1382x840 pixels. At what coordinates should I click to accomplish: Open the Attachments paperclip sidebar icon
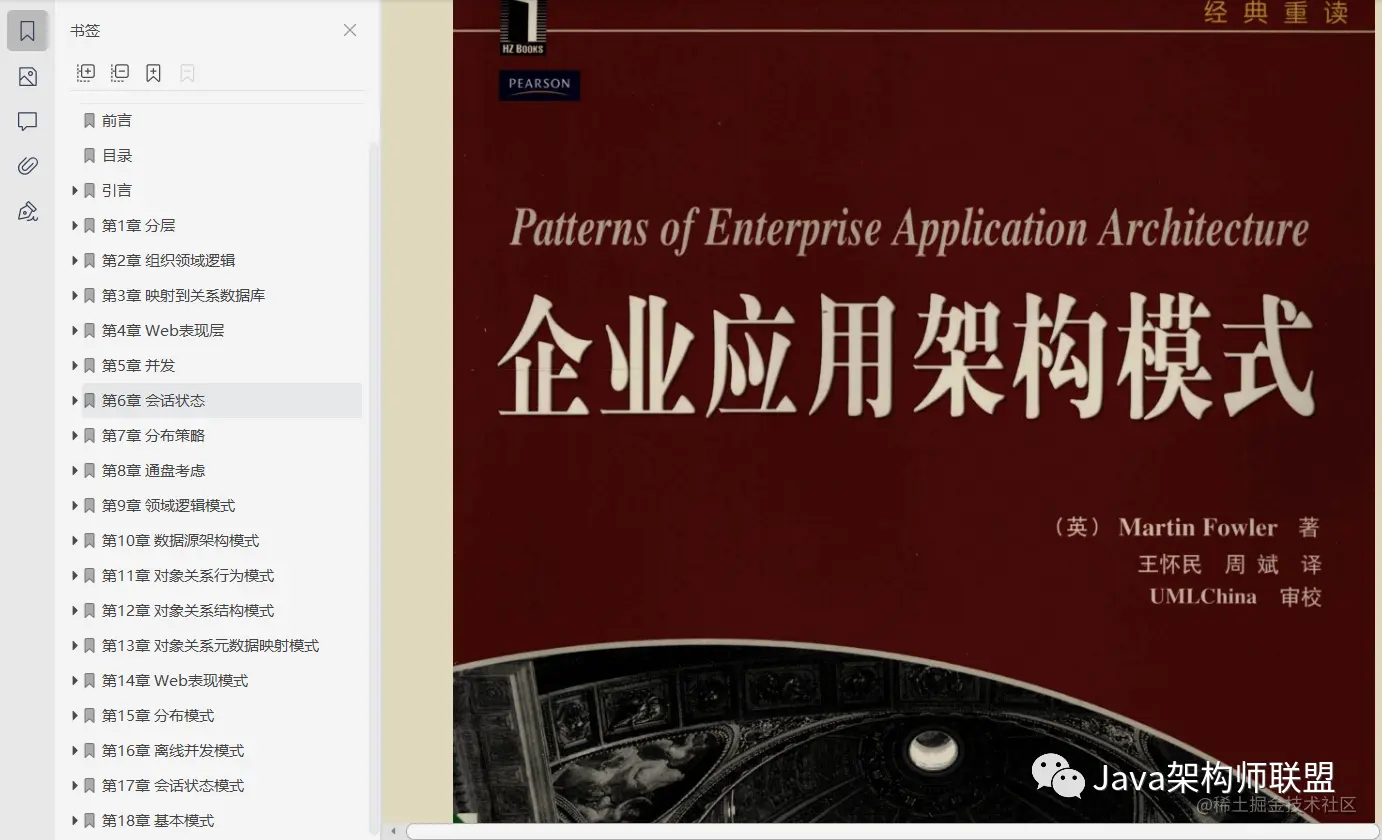tap(27, 166)
